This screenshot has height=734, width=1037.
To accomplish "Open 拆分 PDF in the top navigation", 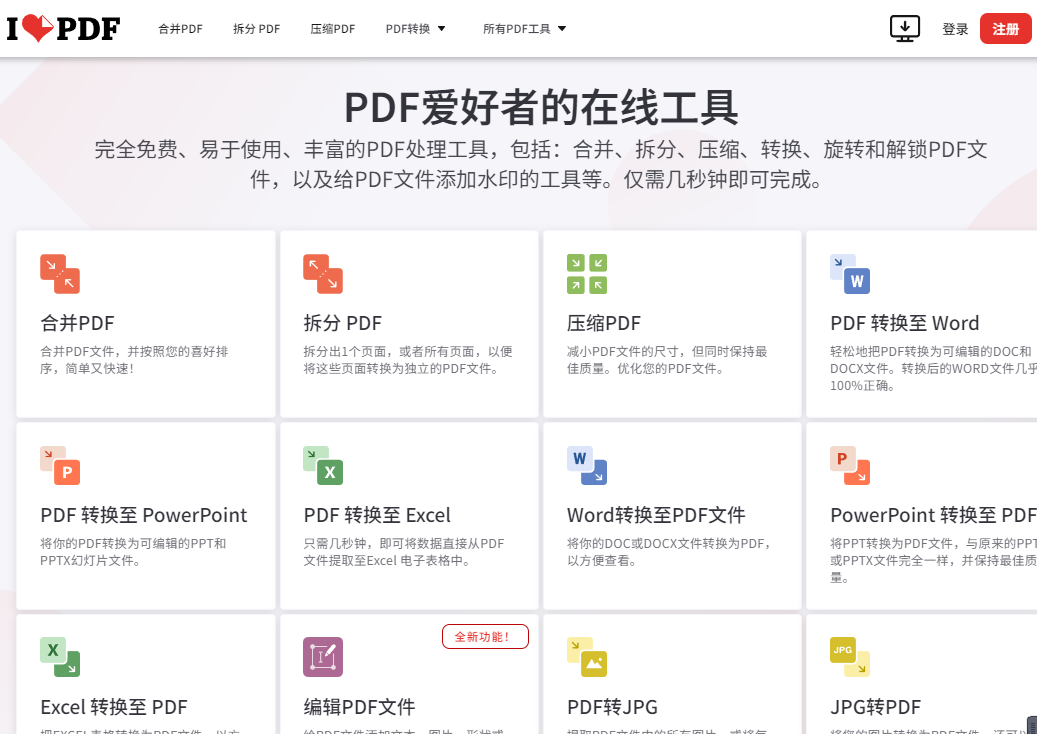I will coord(257,28).
